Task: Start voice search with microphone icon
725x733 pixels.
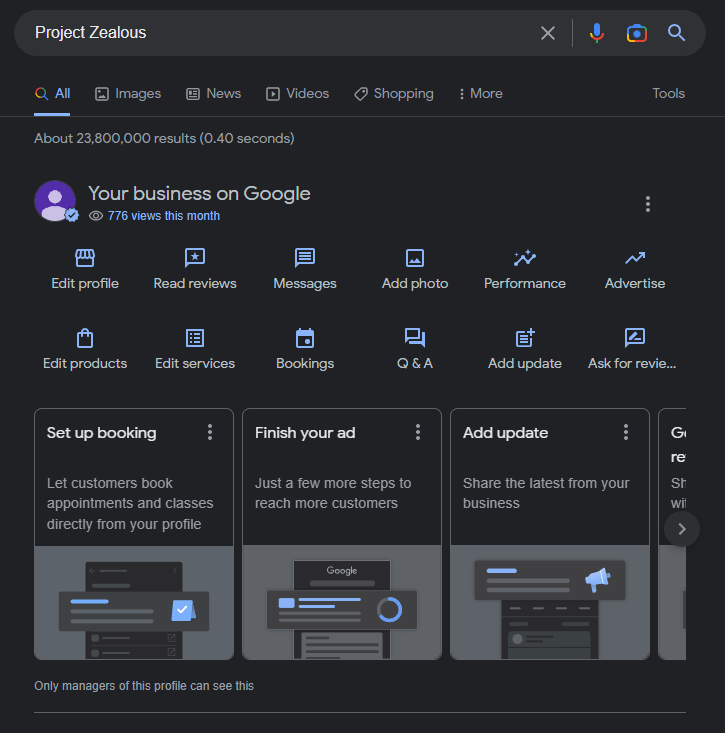Action: tap(597, 33)
